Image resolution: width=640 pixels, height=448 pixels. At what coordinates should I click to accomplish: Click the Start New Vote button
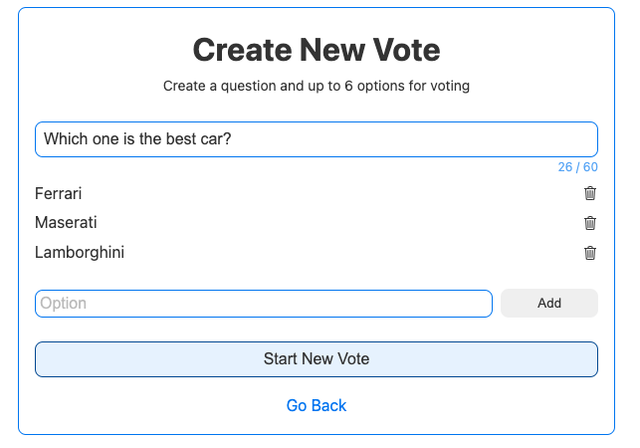(316, 359)
